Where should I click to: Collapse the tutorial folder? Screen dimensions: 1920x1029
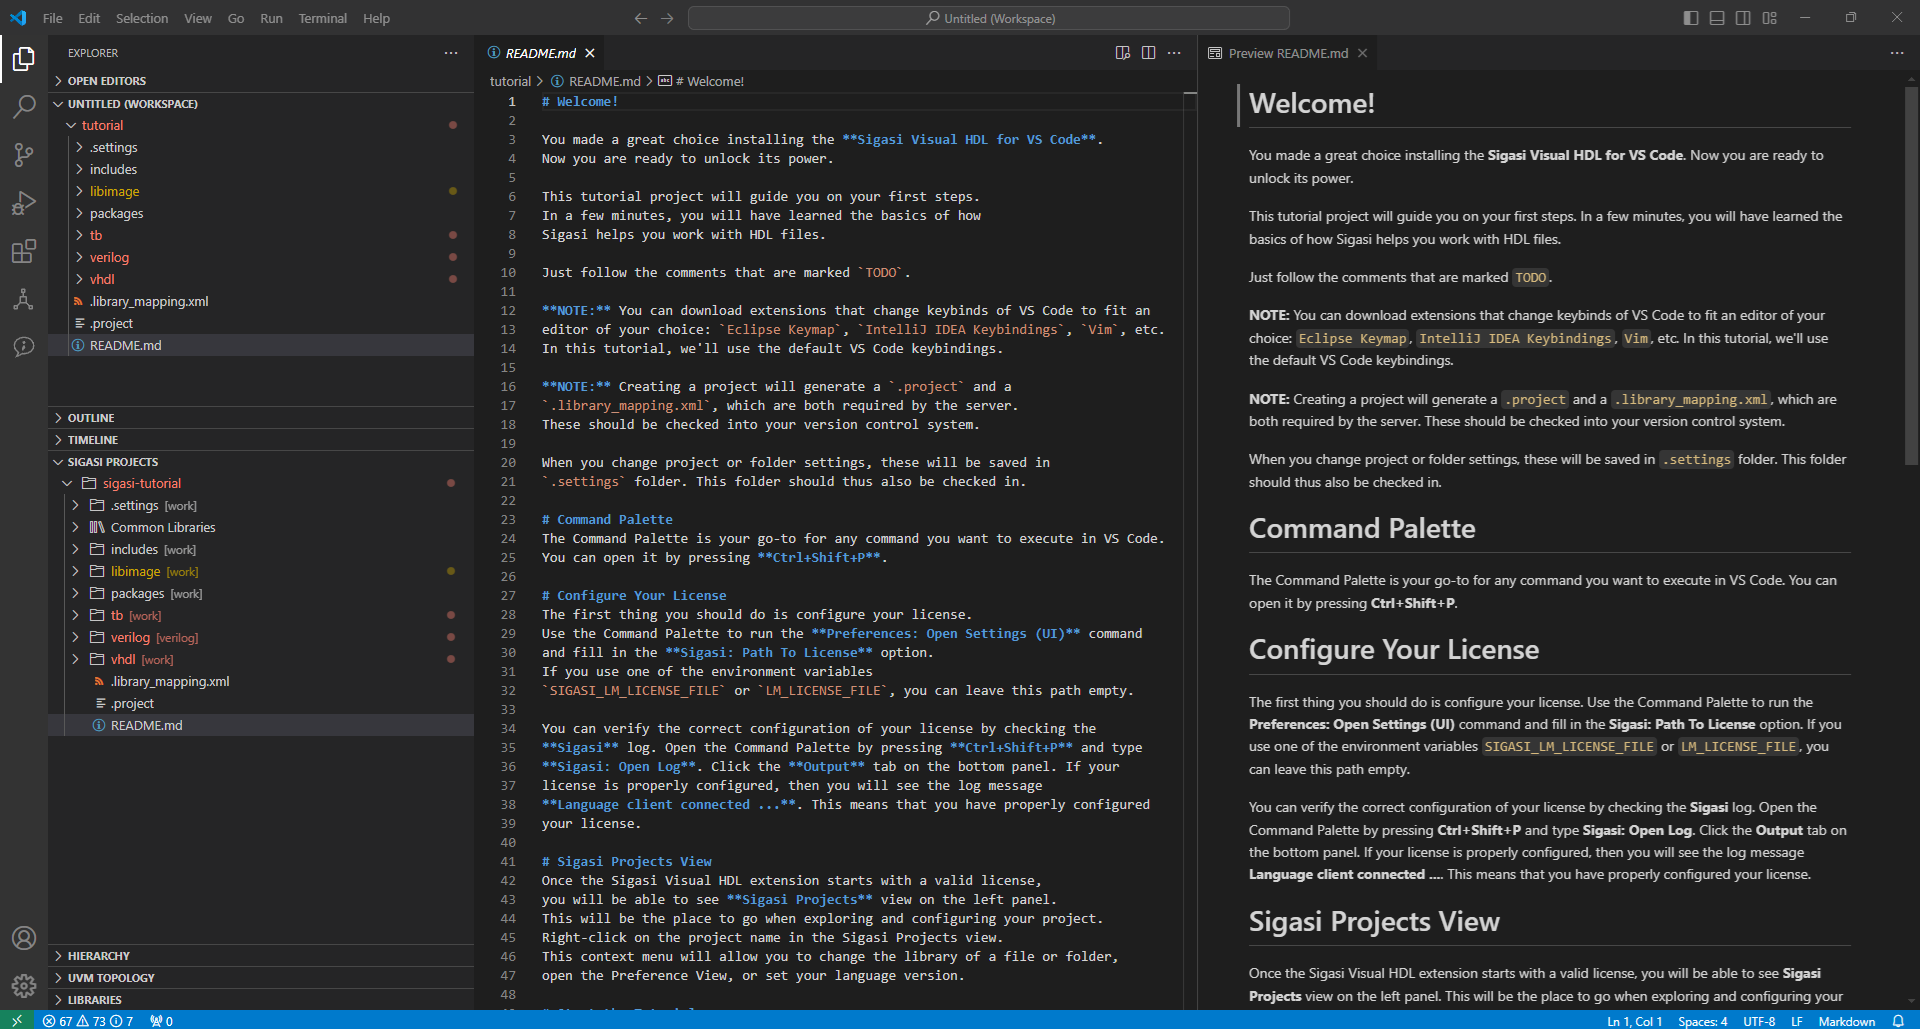click(261, 125)
